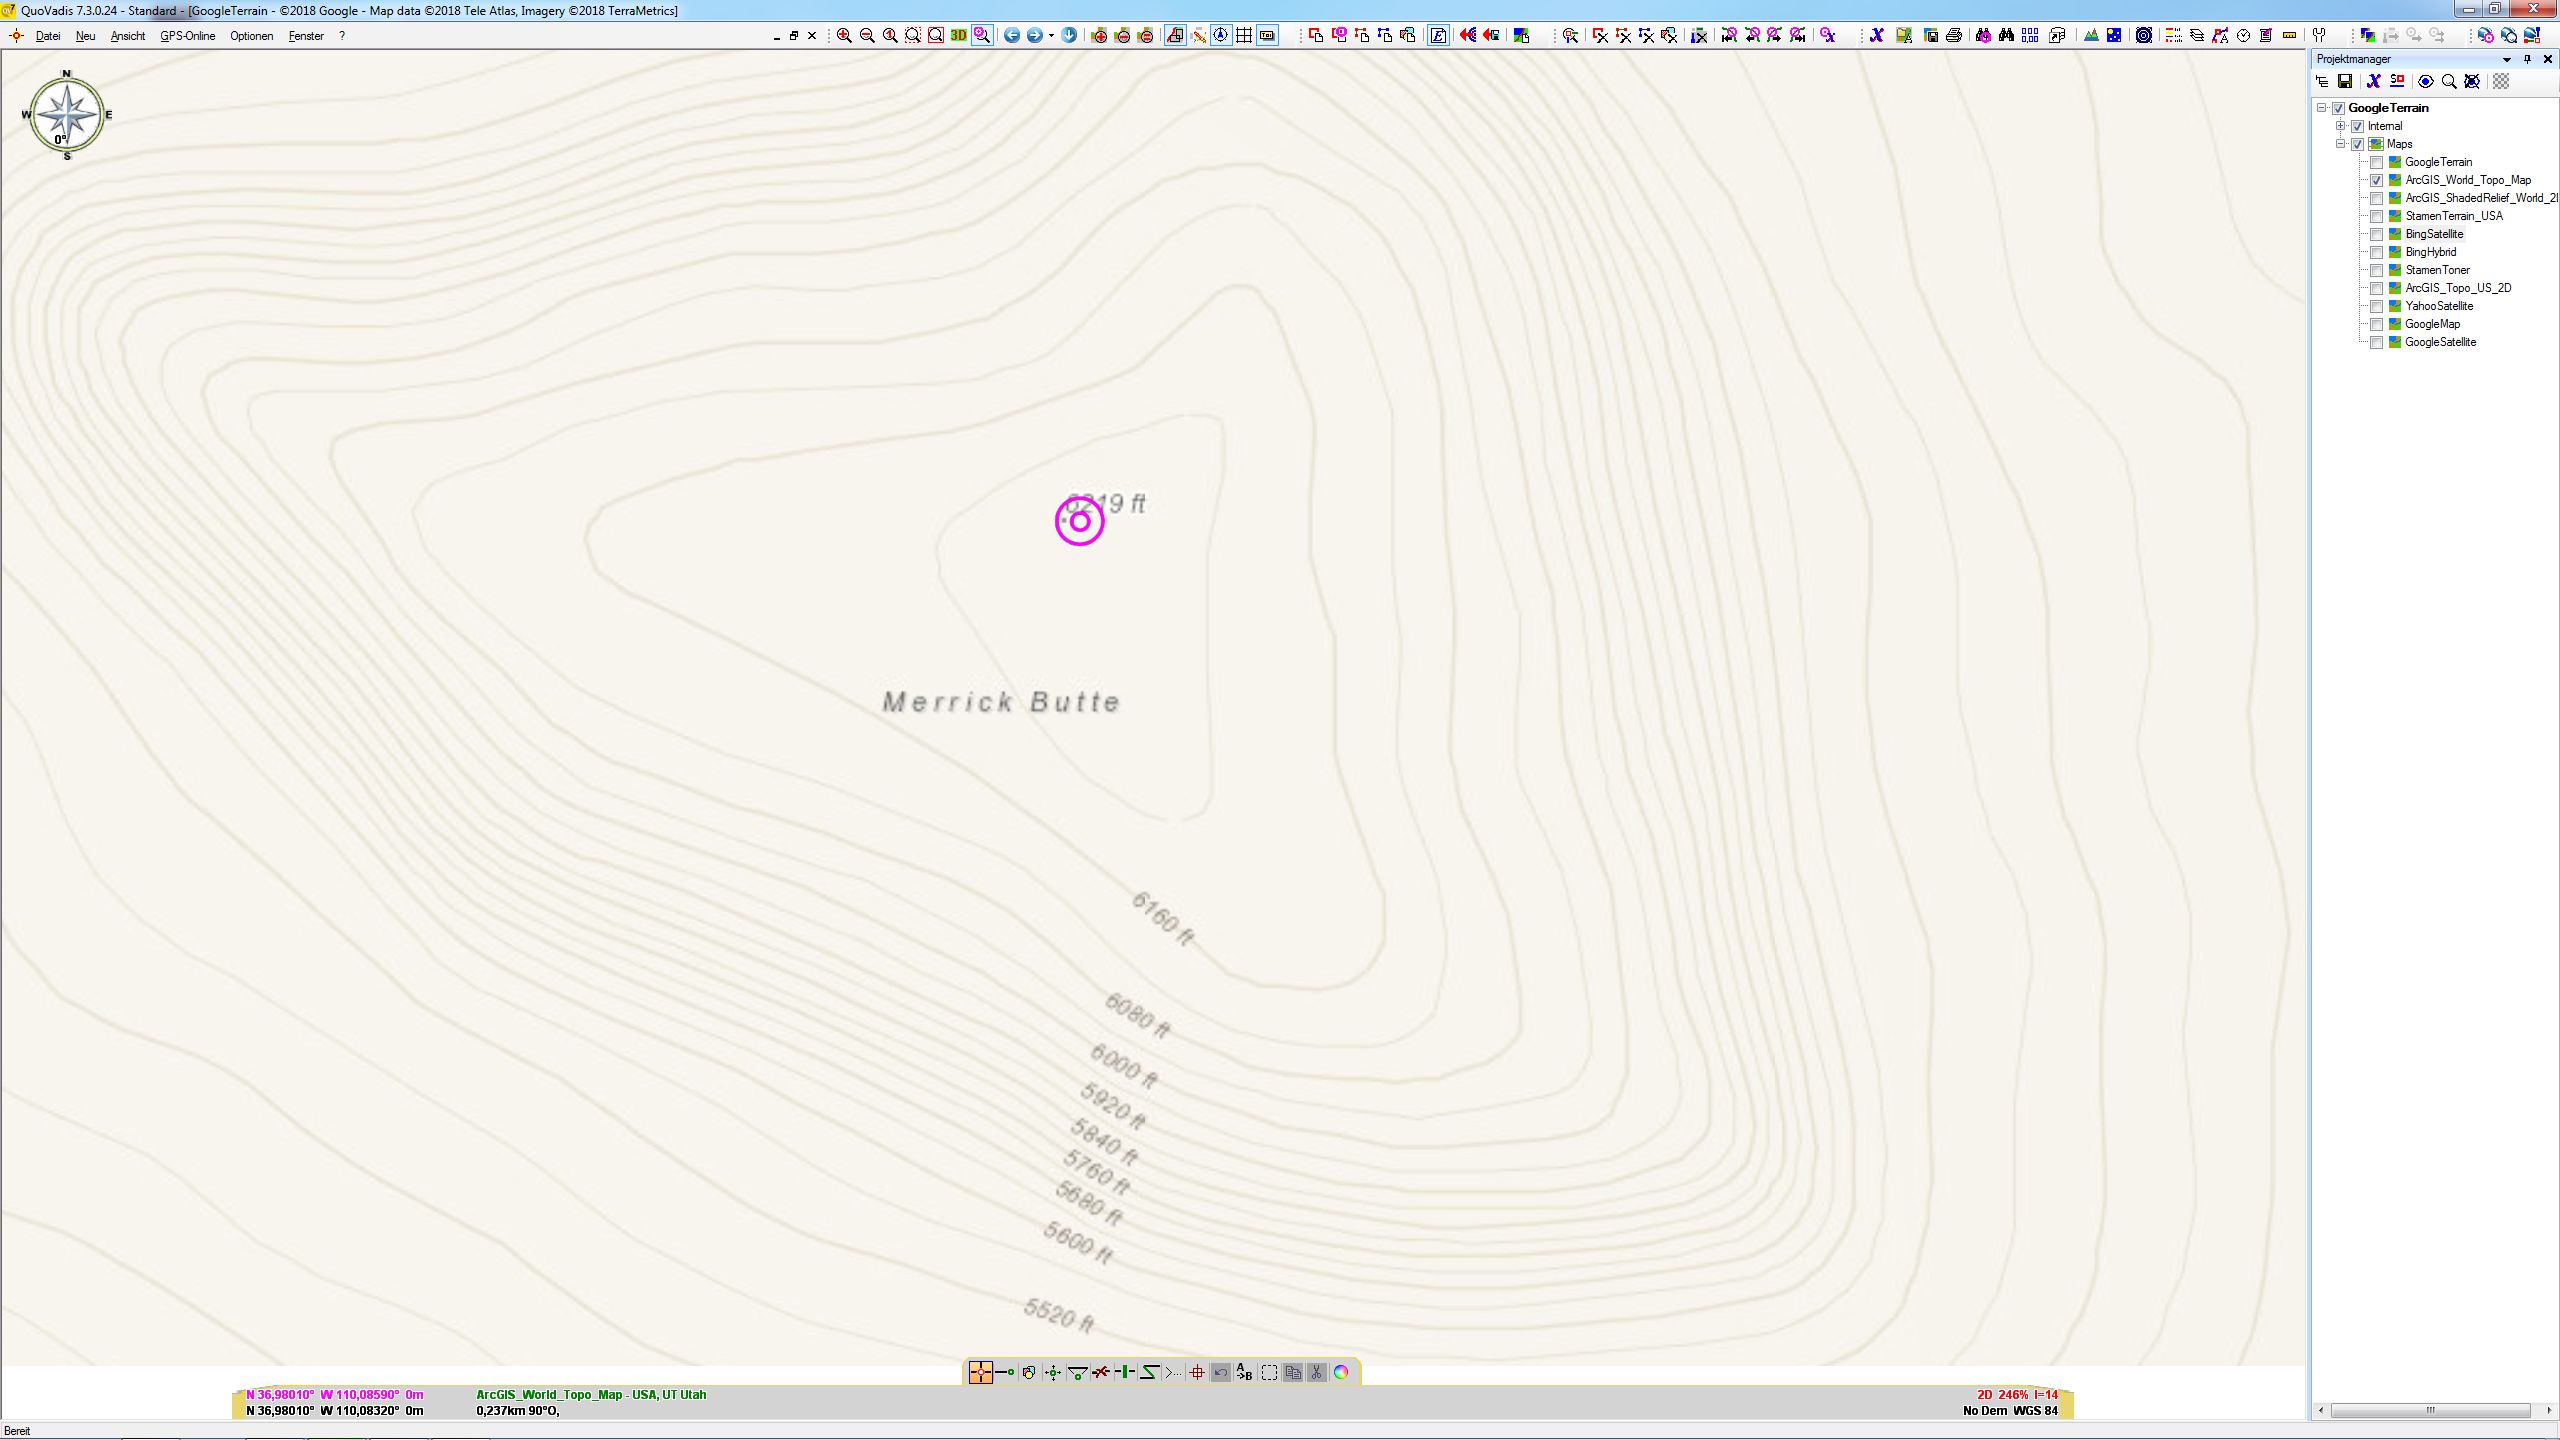This screenshot has height=1440, width=2560.
Task: Collapse the Maps tree node
Action: click(2341, 144)
